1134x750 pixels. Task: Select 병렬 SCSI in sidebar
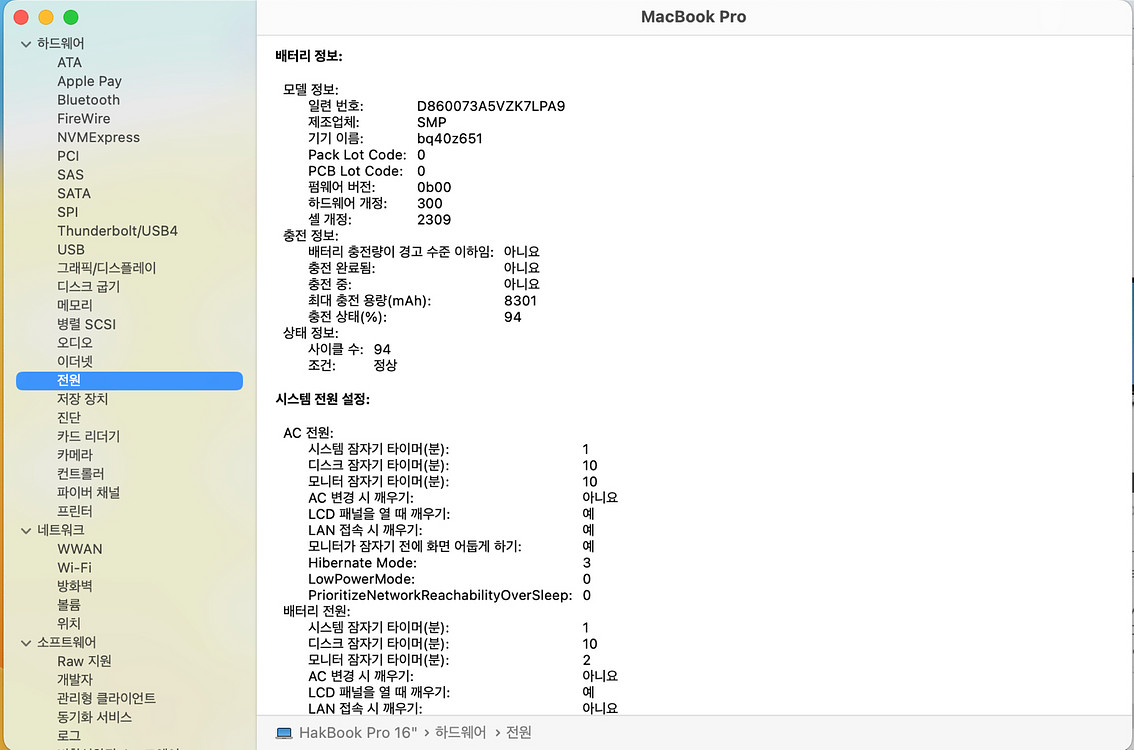point(86,325)
